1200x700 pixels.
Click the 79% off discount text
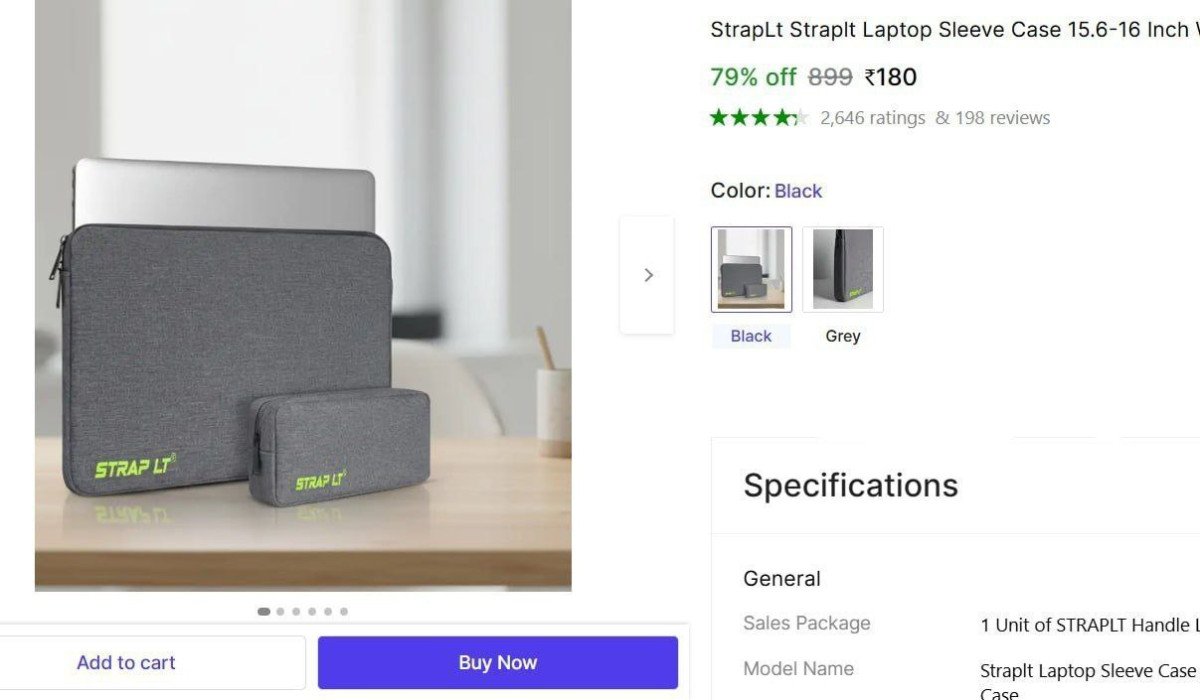pyautogui.click(x=753, y=77)
